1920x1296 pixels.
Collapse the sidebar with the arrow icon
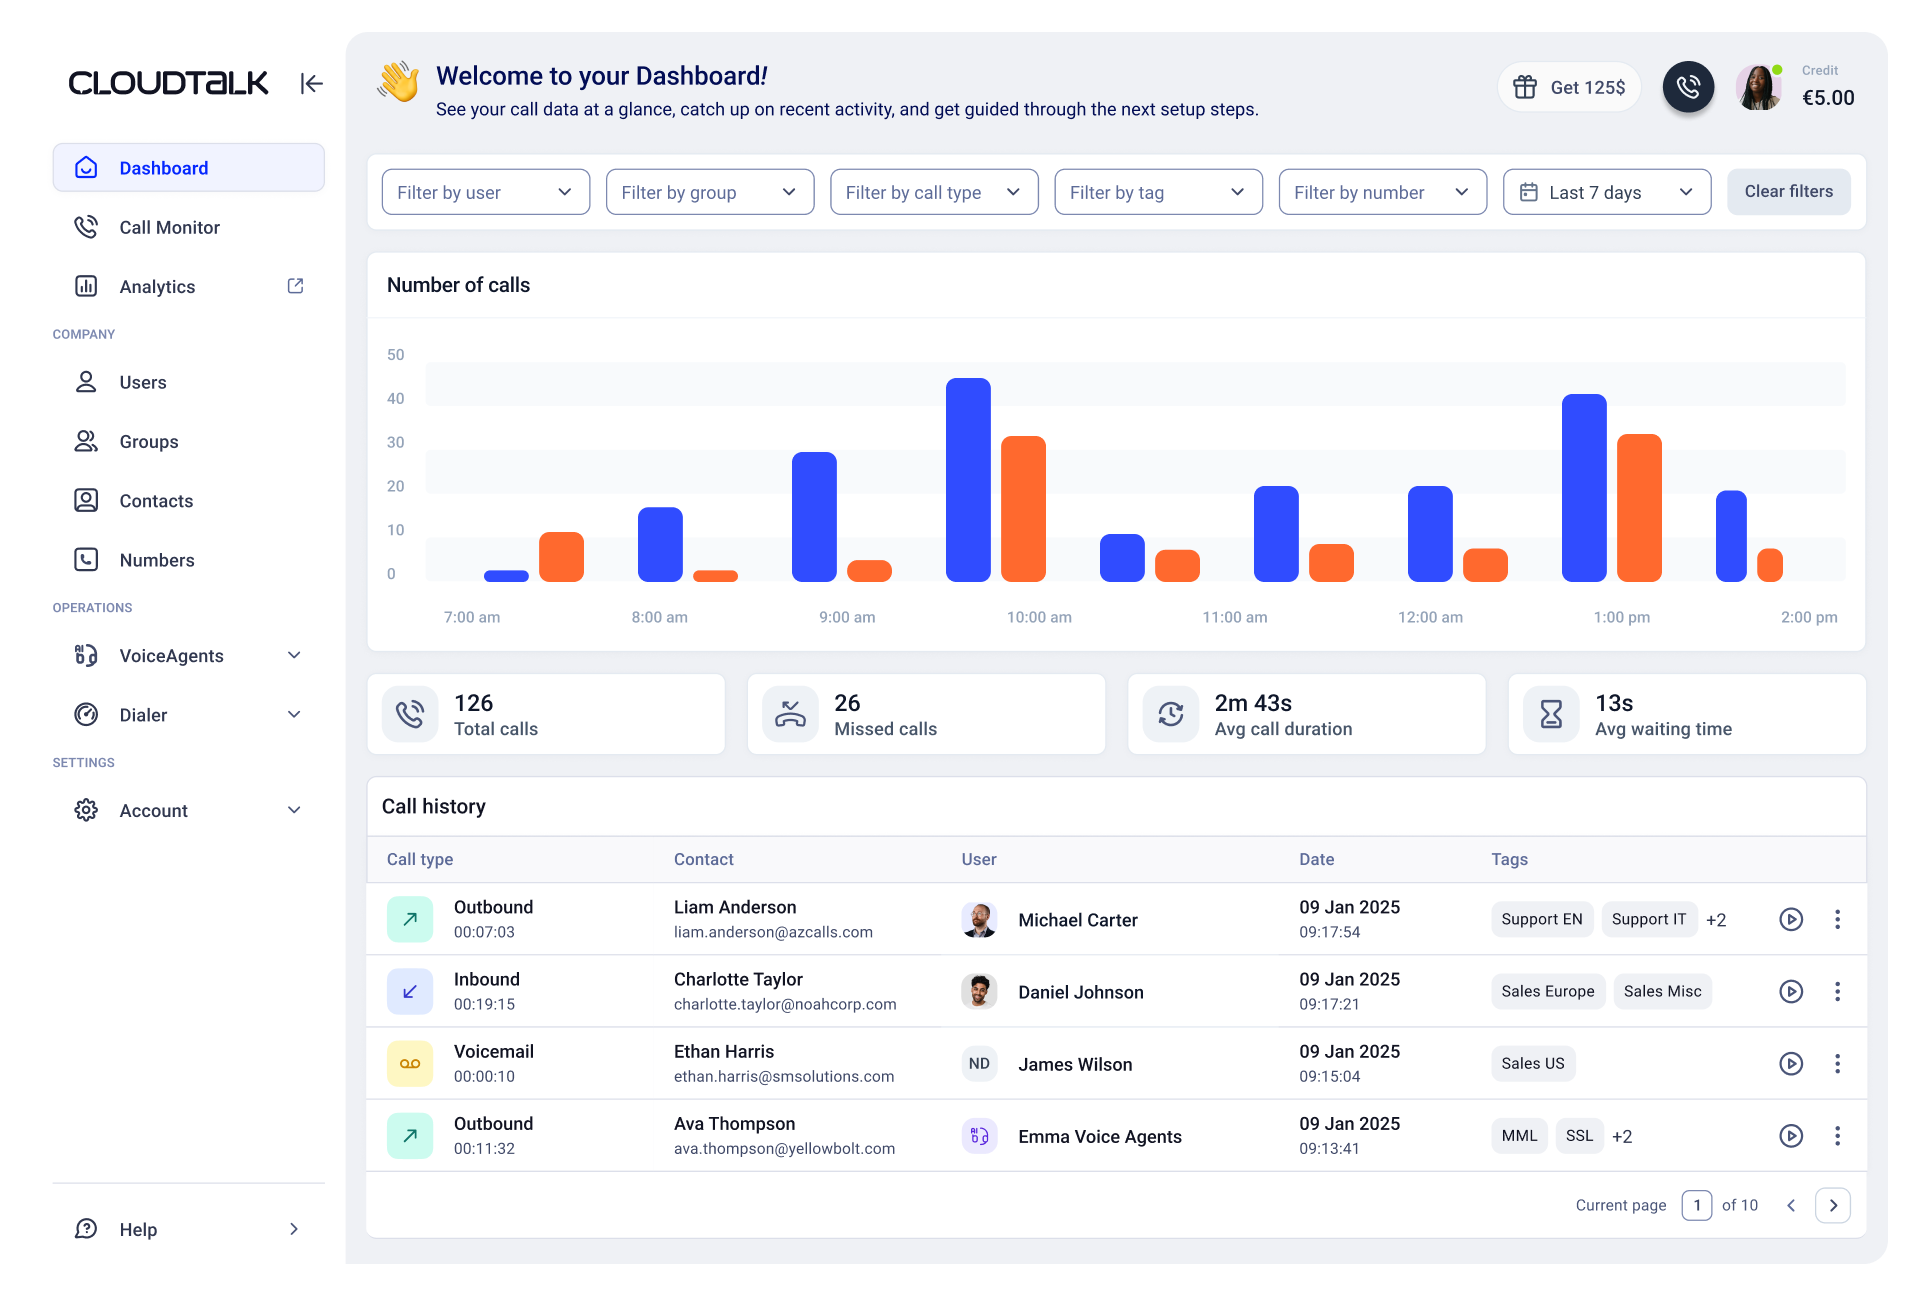[311, 83]
